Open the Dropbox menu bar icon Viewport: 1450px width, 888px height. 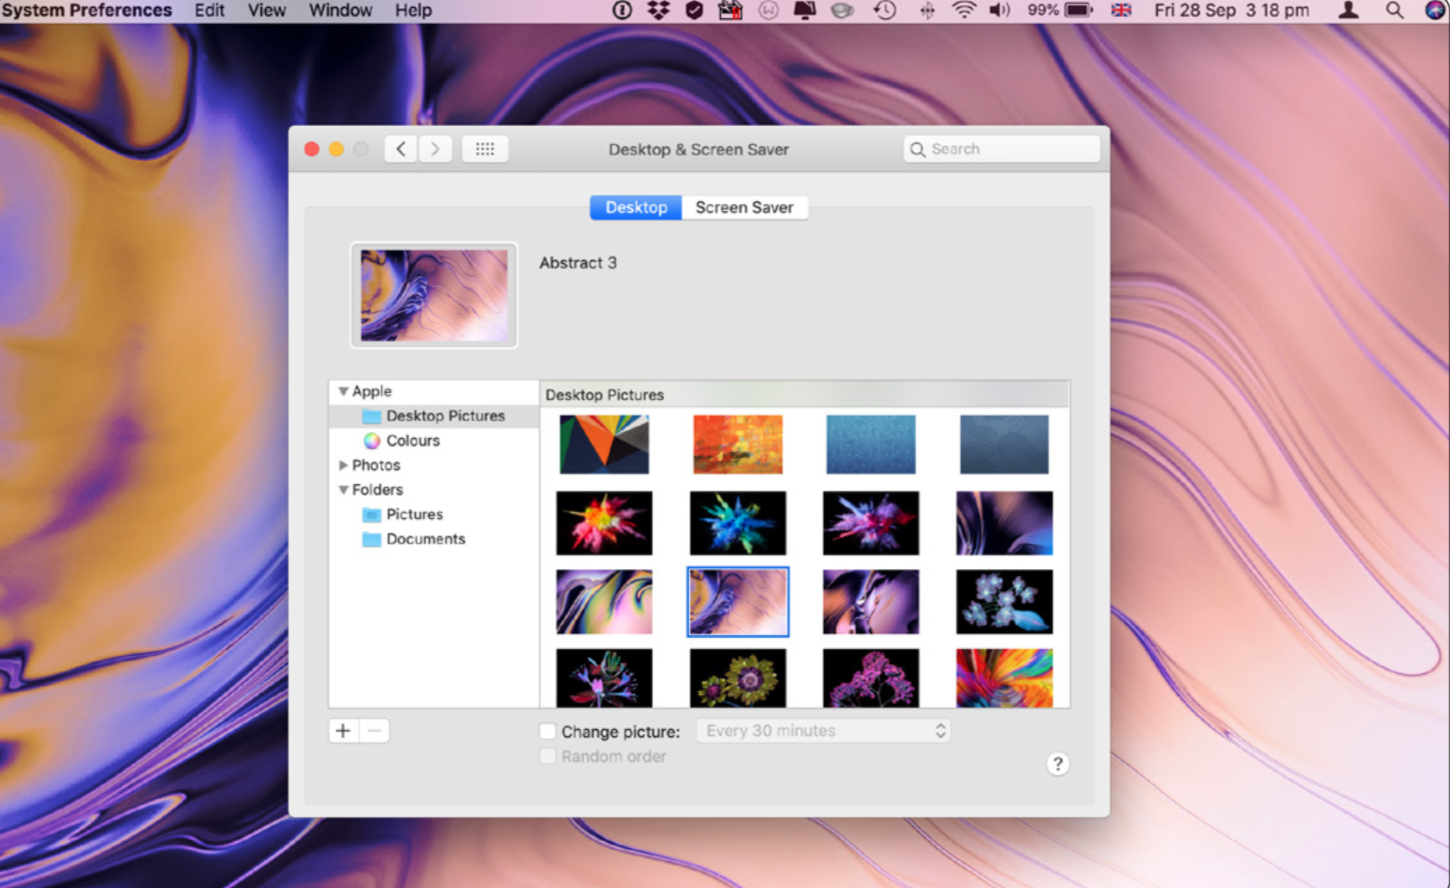[x=658, y=10]
